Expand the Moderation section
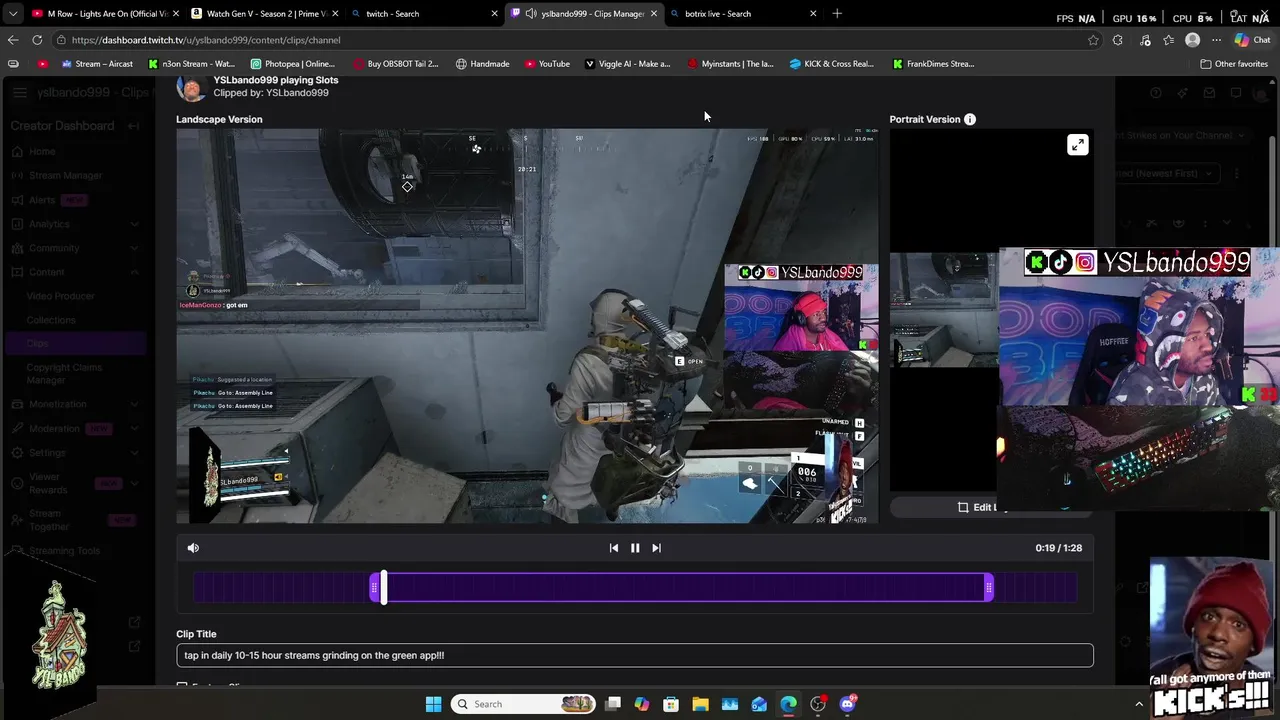The width and height of the screenshot is (1280, 720). pos(135,428)
